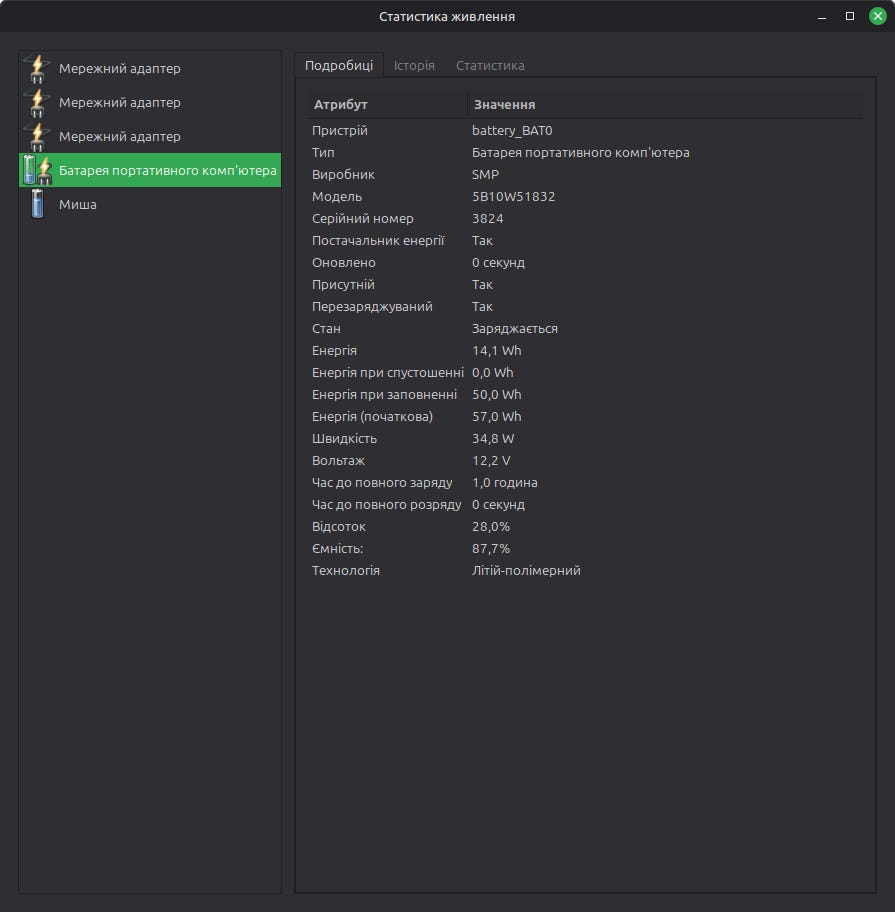Image resolution: width=895 pixels, height=912 pixels.
Task: Click the 1,0 година time value
Action: [x=505, y=483]
